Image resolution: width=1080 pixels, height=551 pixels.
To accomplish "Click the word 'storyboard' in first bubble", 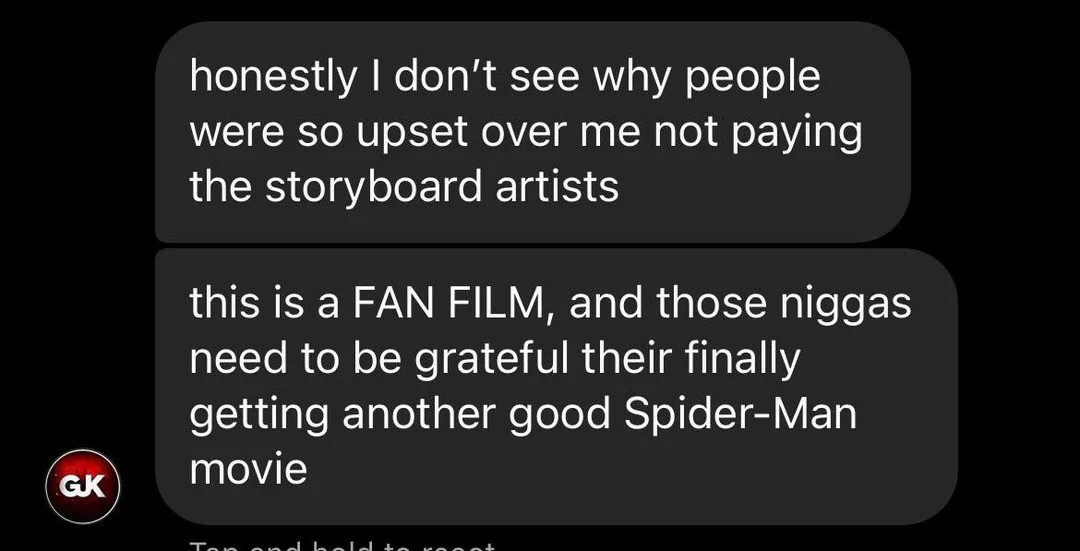I will pos(373,187).
